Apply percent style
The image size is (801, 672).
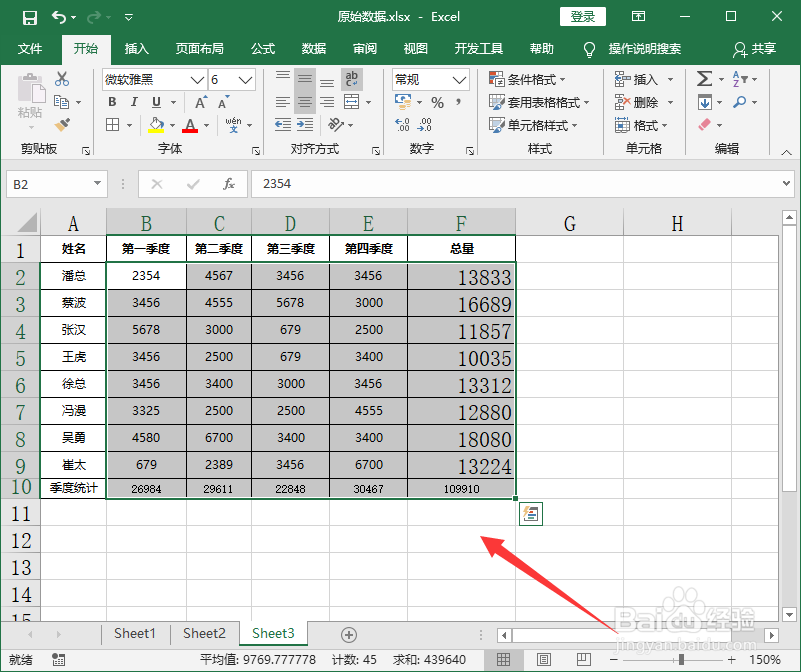pos(437,102)
